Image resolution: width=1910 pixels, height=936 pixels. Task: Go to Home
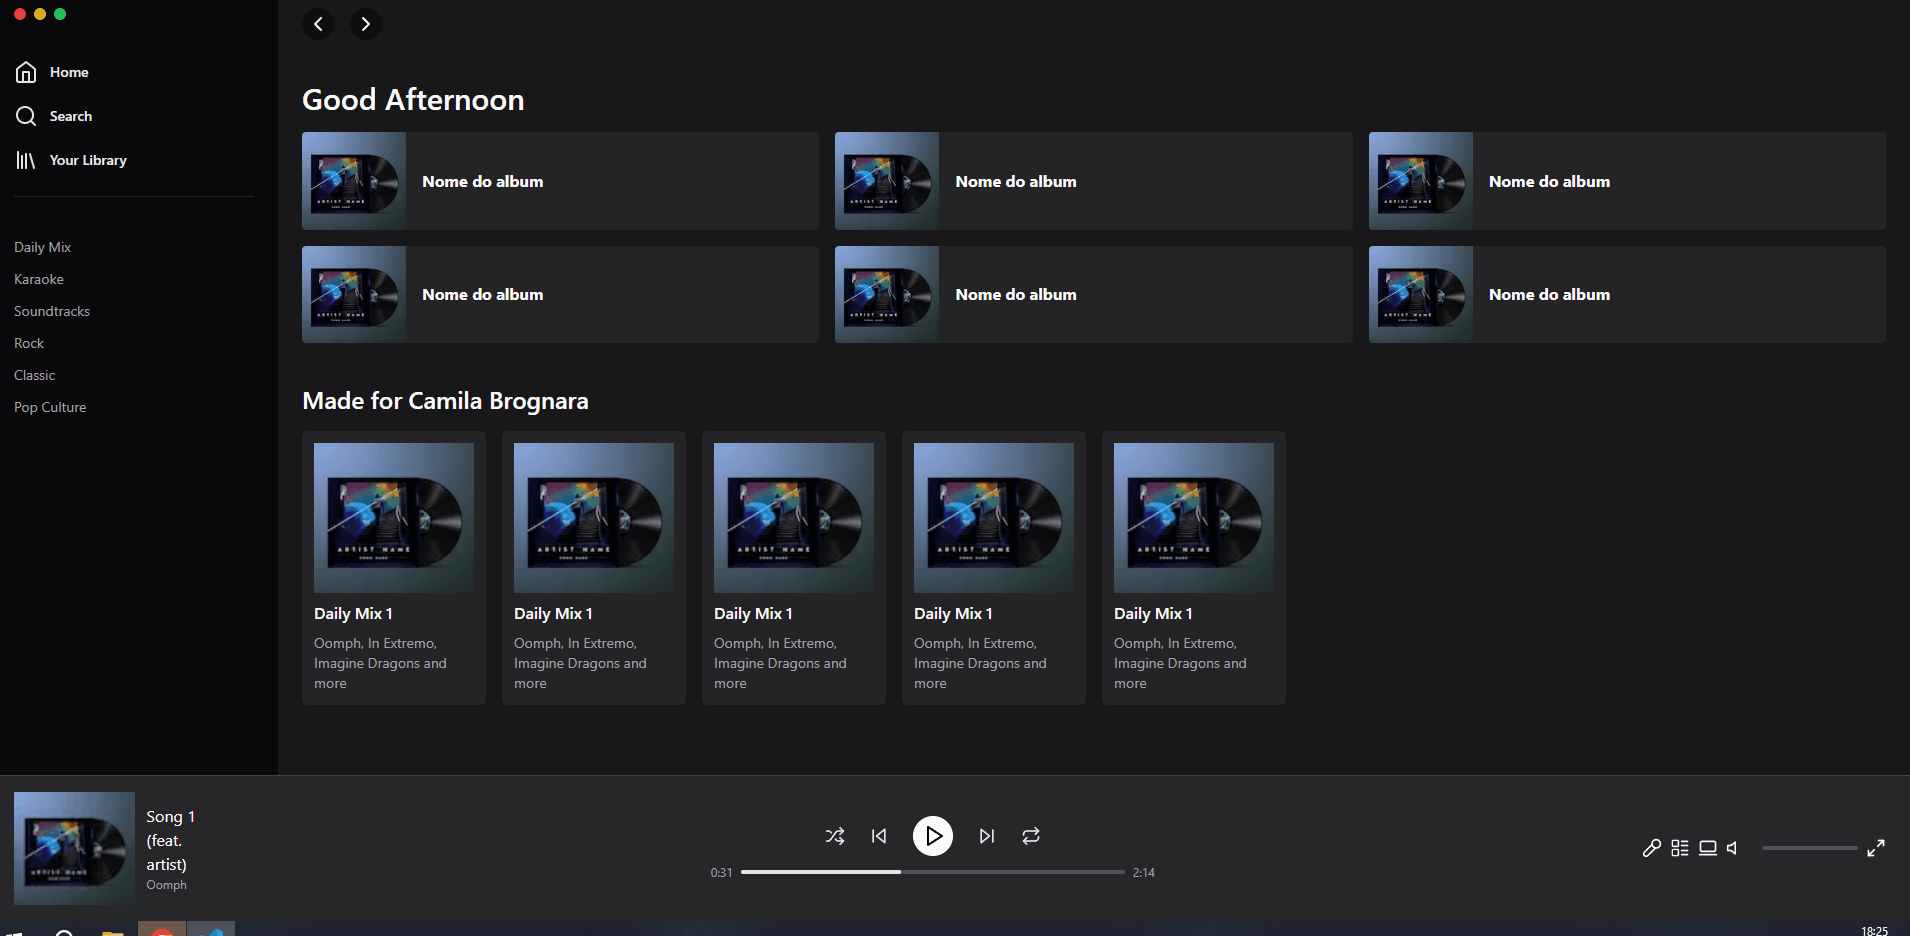click(68, 72)
